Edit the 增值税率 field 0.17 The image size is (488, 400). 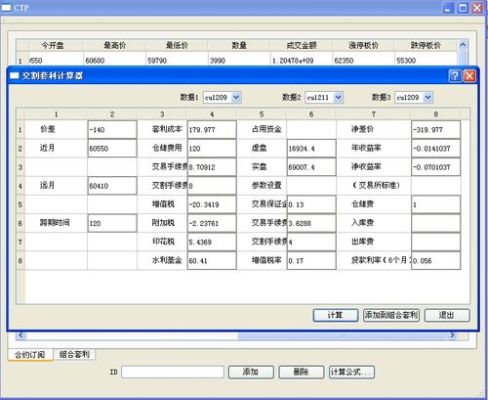point(311,260)
